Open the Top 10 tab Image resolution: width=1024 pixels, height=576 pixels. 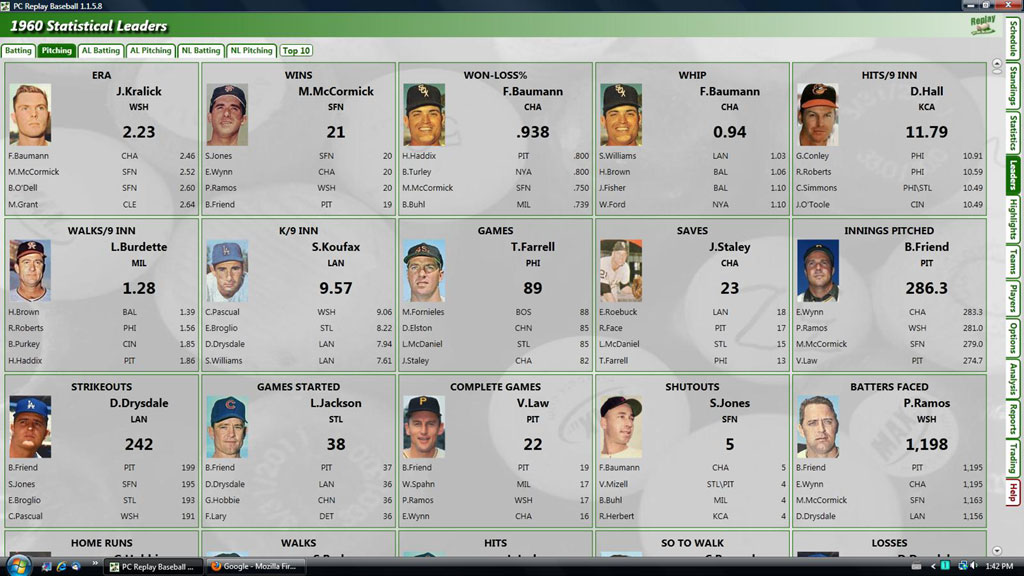tap(296, 51)
